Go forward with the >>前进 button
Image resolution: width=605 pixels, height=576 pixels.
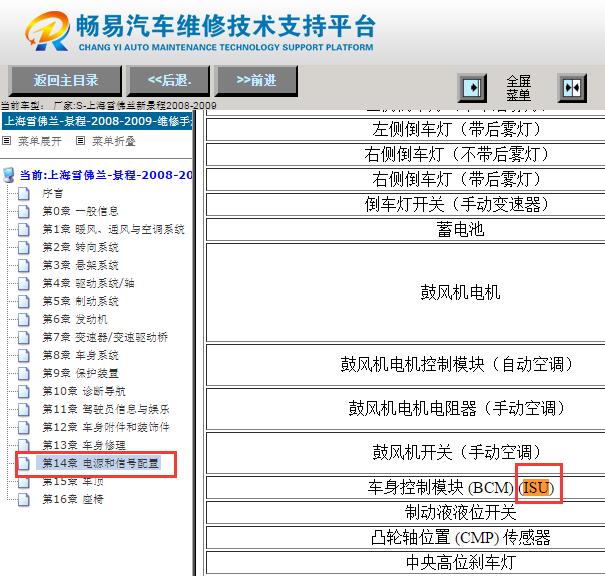click(256, 81)
